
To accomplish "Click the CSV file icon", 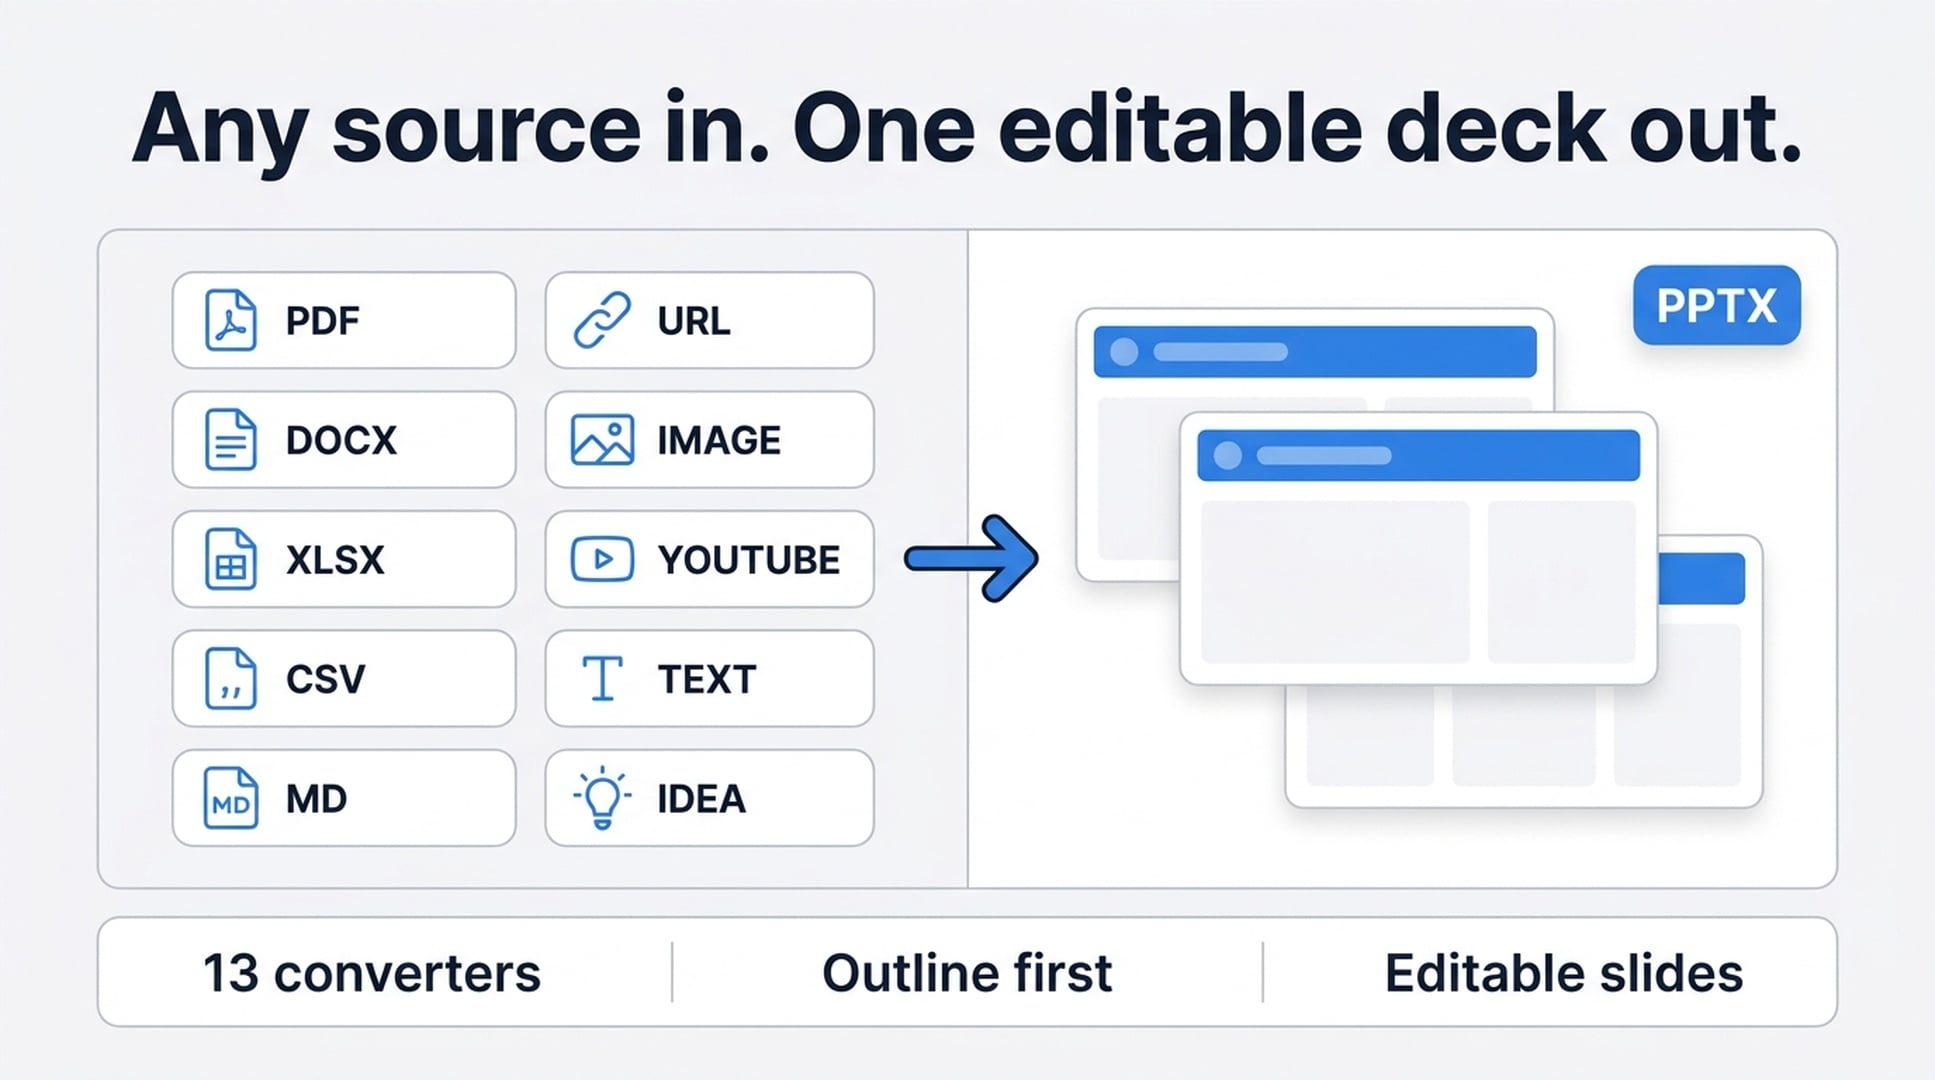I will (231, 678).
